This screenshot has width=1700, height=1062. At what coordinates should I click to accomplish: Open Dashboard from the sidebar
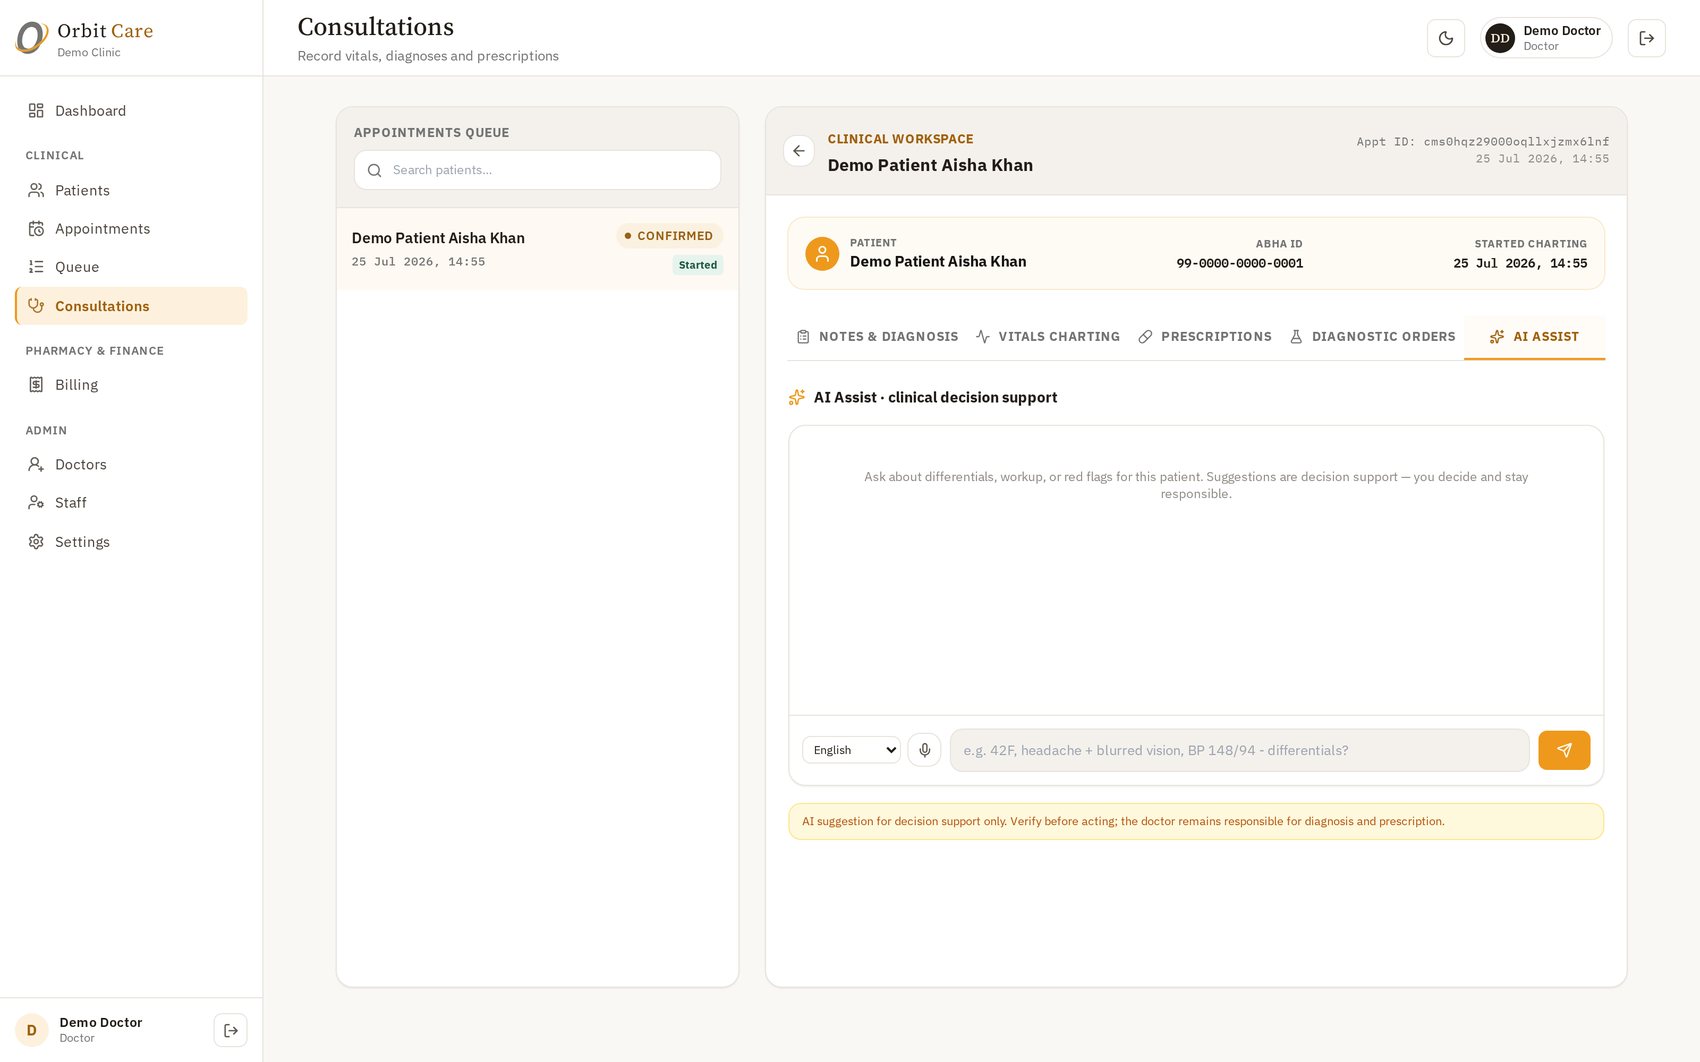pyautogui.click(x=131, y=111)
